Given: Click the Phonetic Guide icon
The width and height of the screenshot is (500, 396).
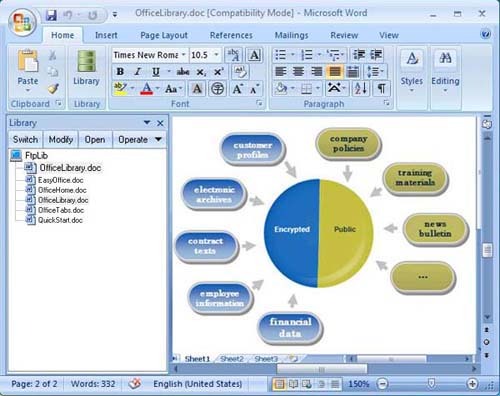Looking at the screenshot, I should (x=233, y=55).
